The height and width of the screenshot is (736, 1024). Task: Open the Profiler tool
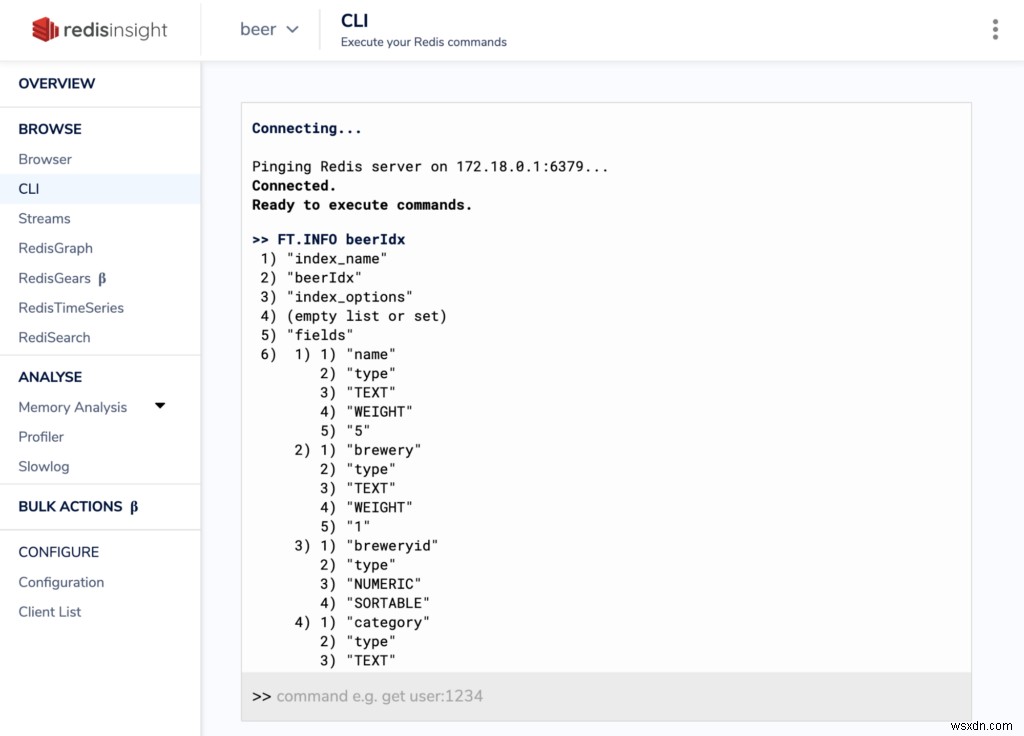[41, 437]
